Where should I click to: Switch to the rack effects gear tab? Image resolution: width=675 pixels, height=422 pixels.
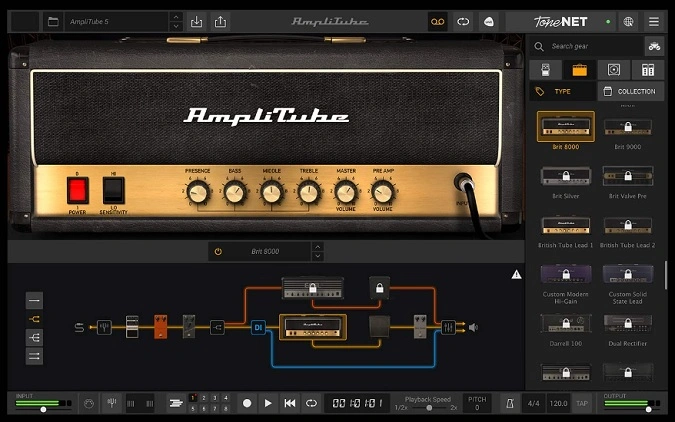tap(648, 70)
